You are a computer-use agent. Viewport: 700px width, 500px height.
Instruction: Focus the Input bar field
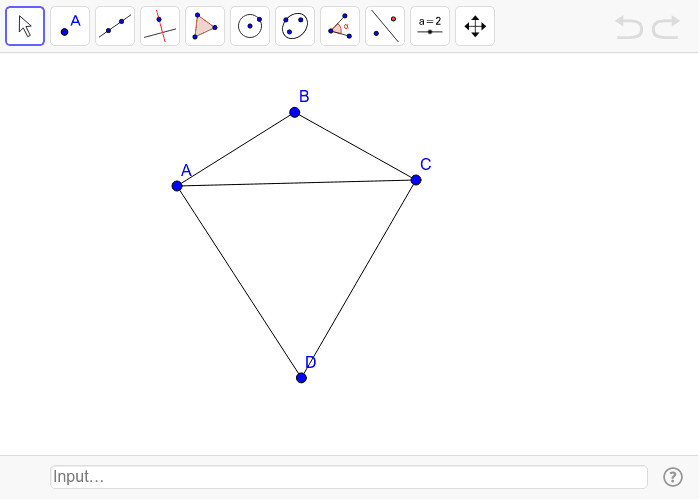349,477
